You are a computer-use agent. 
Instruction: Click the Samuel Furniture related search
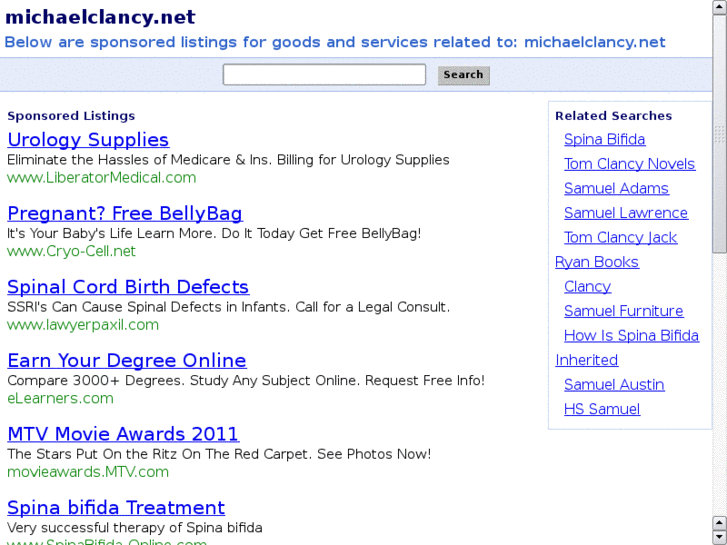click(623, 311)
